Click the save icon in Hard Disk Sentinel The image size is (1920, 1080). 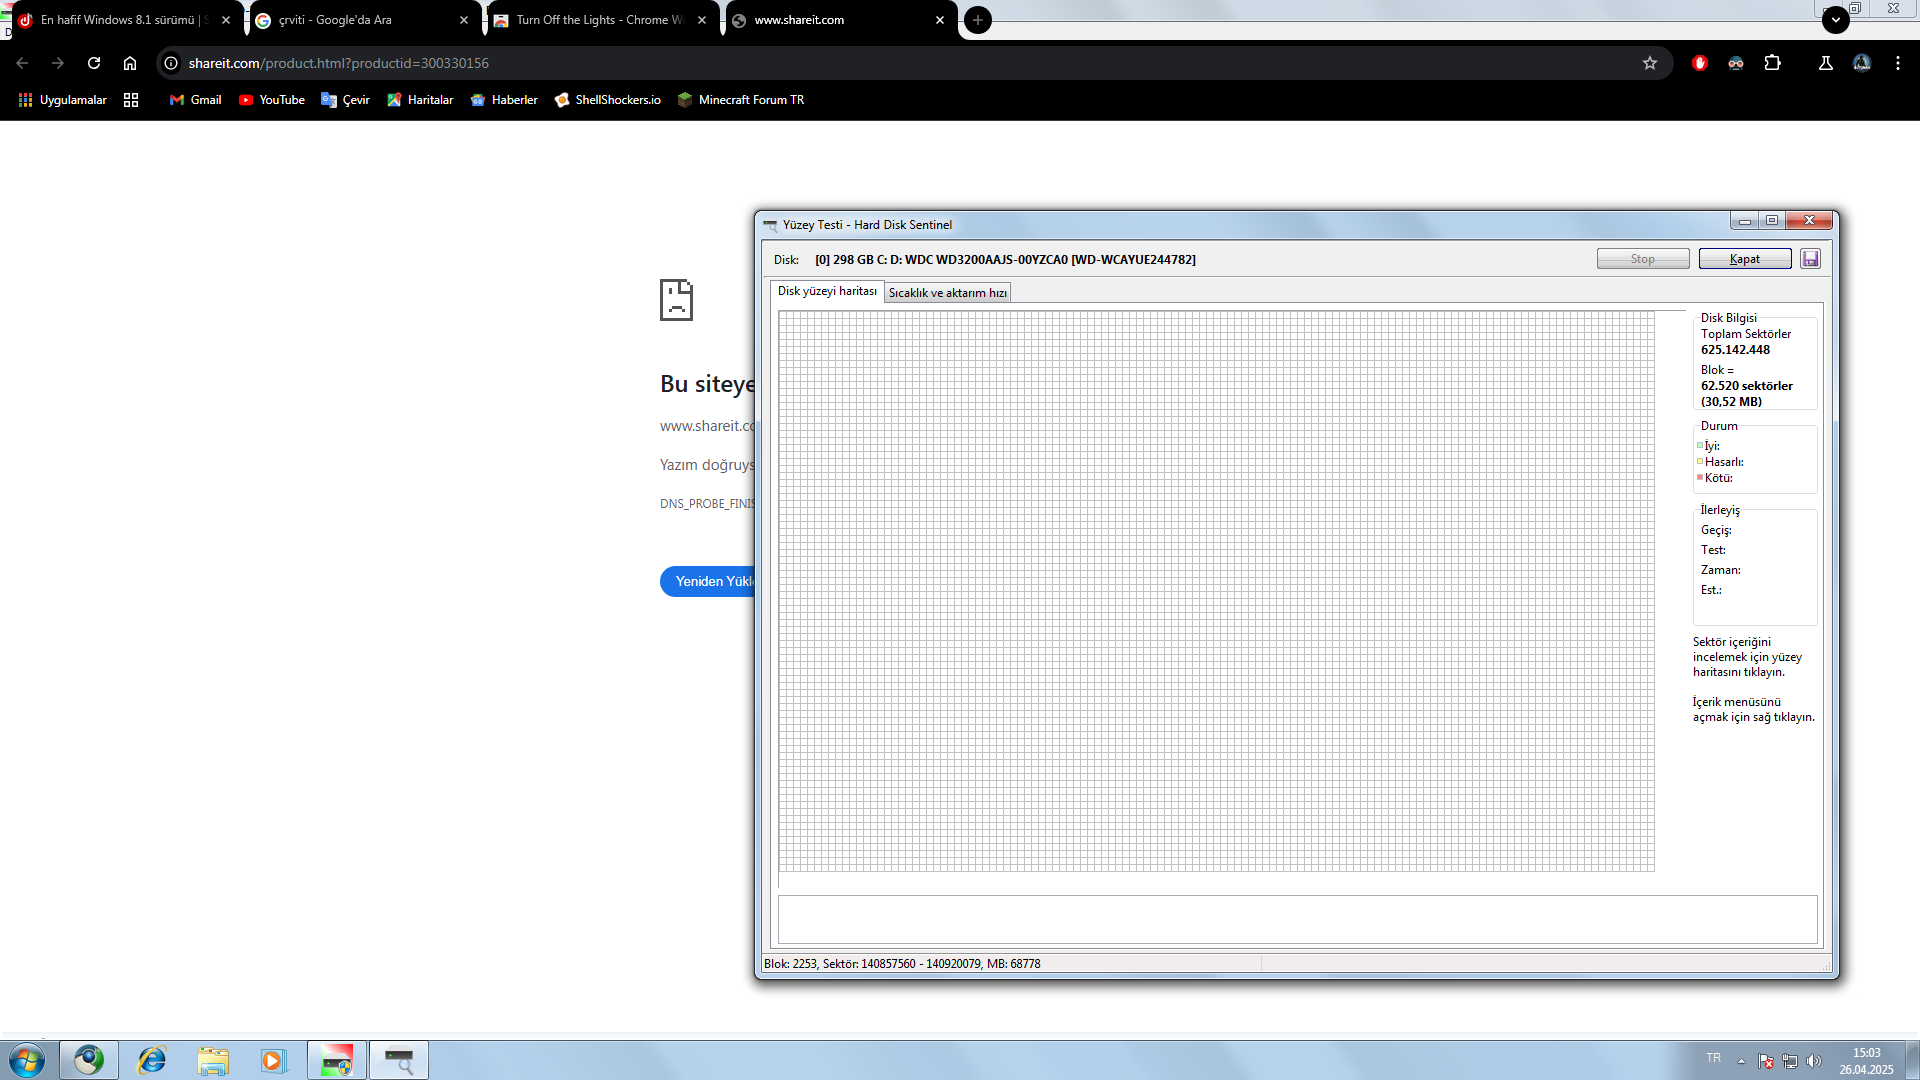(1810, 259)
